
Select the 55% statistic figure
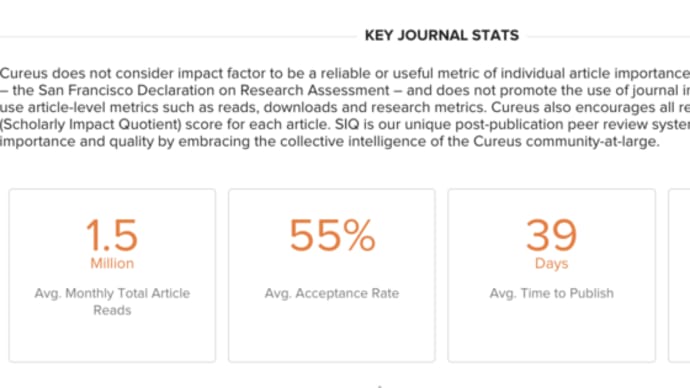tap(332, 236)
